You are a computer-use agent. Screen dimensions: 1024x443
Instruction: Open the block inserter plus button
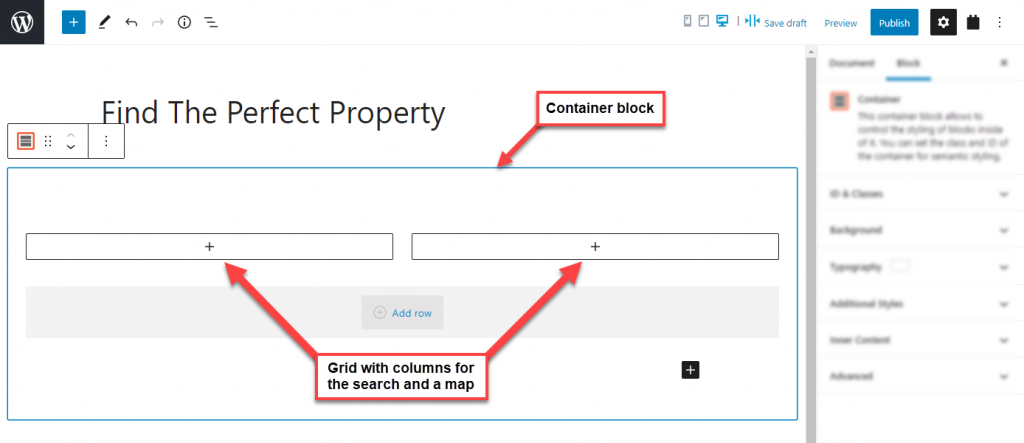74,22
